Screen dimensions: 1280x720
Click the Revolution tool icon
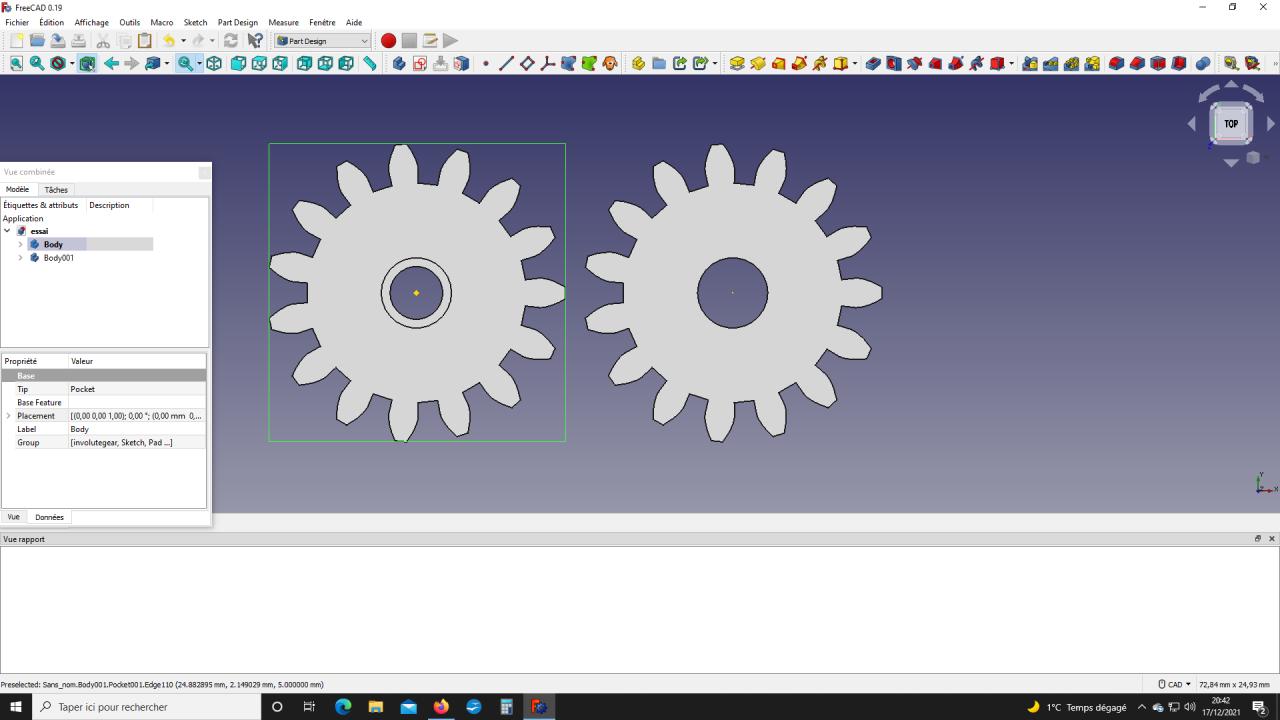point(758,64)
